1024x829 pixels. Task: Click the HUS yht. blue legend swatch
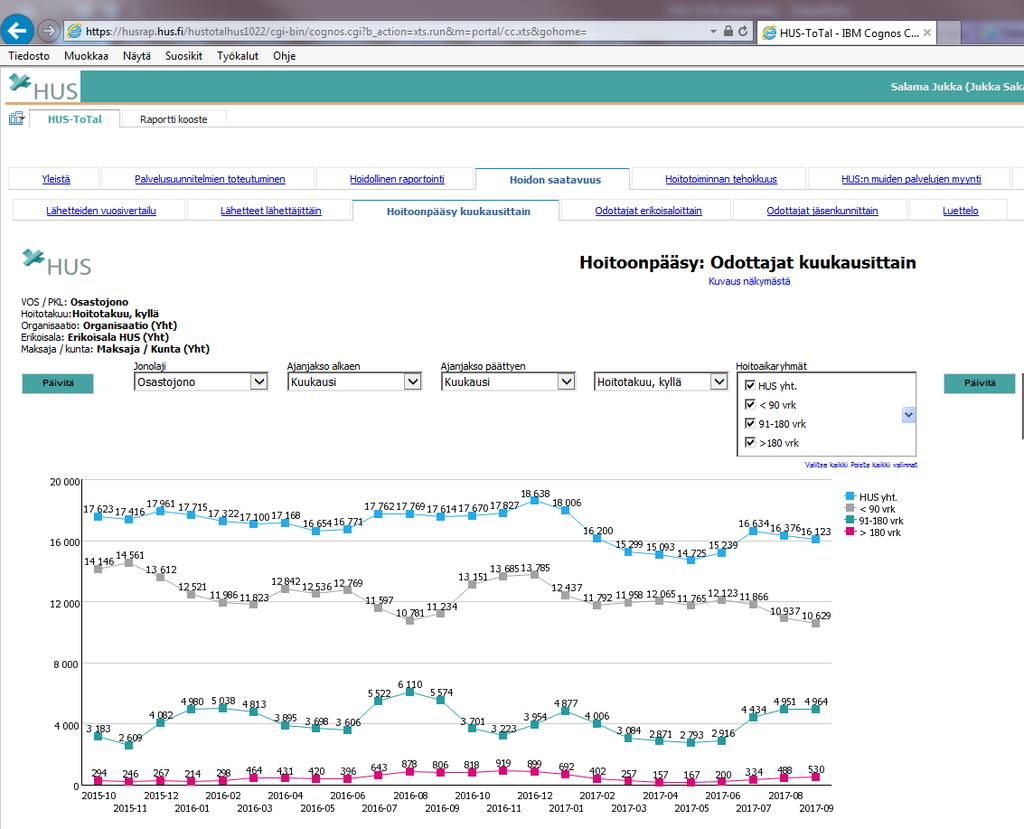[x=850, y=496]
